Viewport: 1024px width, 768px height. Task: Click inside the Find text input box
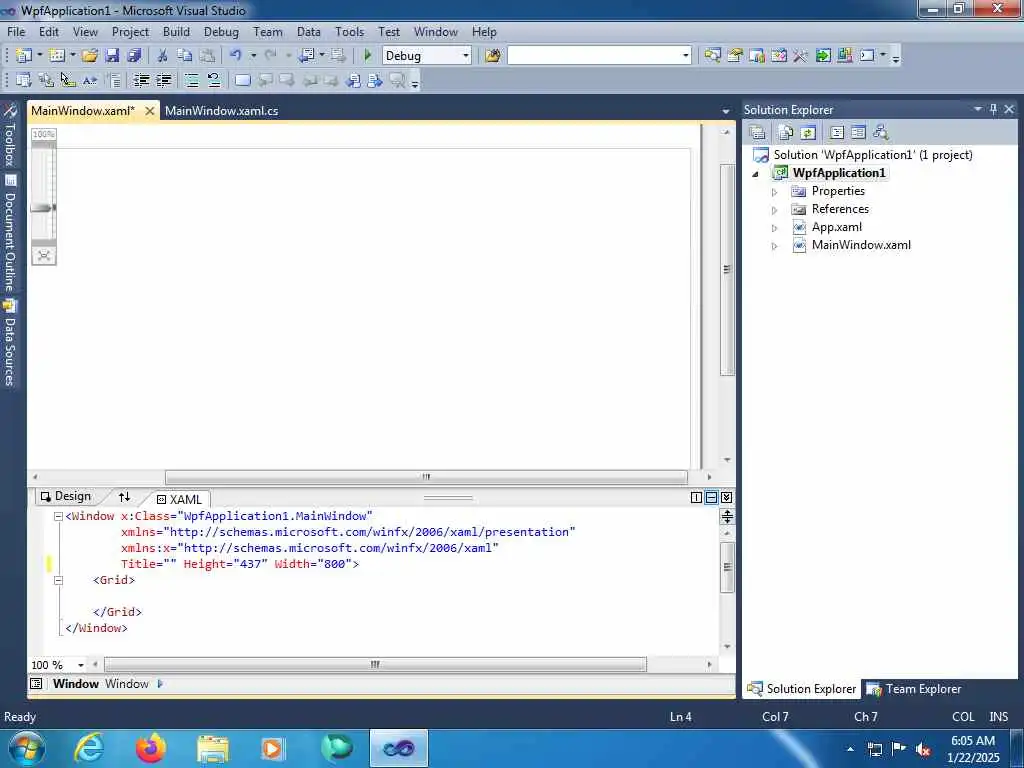(595, 56)
